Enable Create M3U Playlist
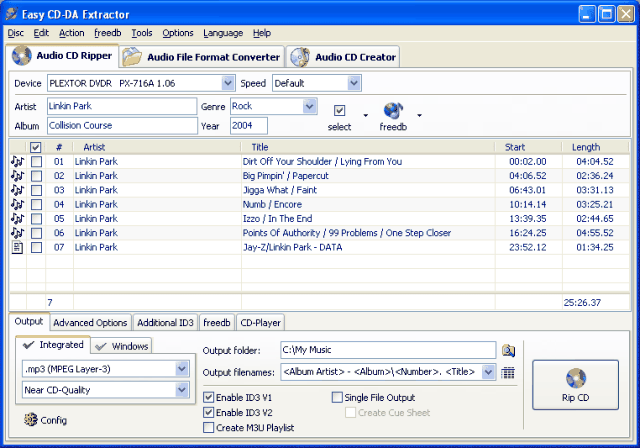Image resolution: width=640 pixels, height=448 pixels. 209,427
